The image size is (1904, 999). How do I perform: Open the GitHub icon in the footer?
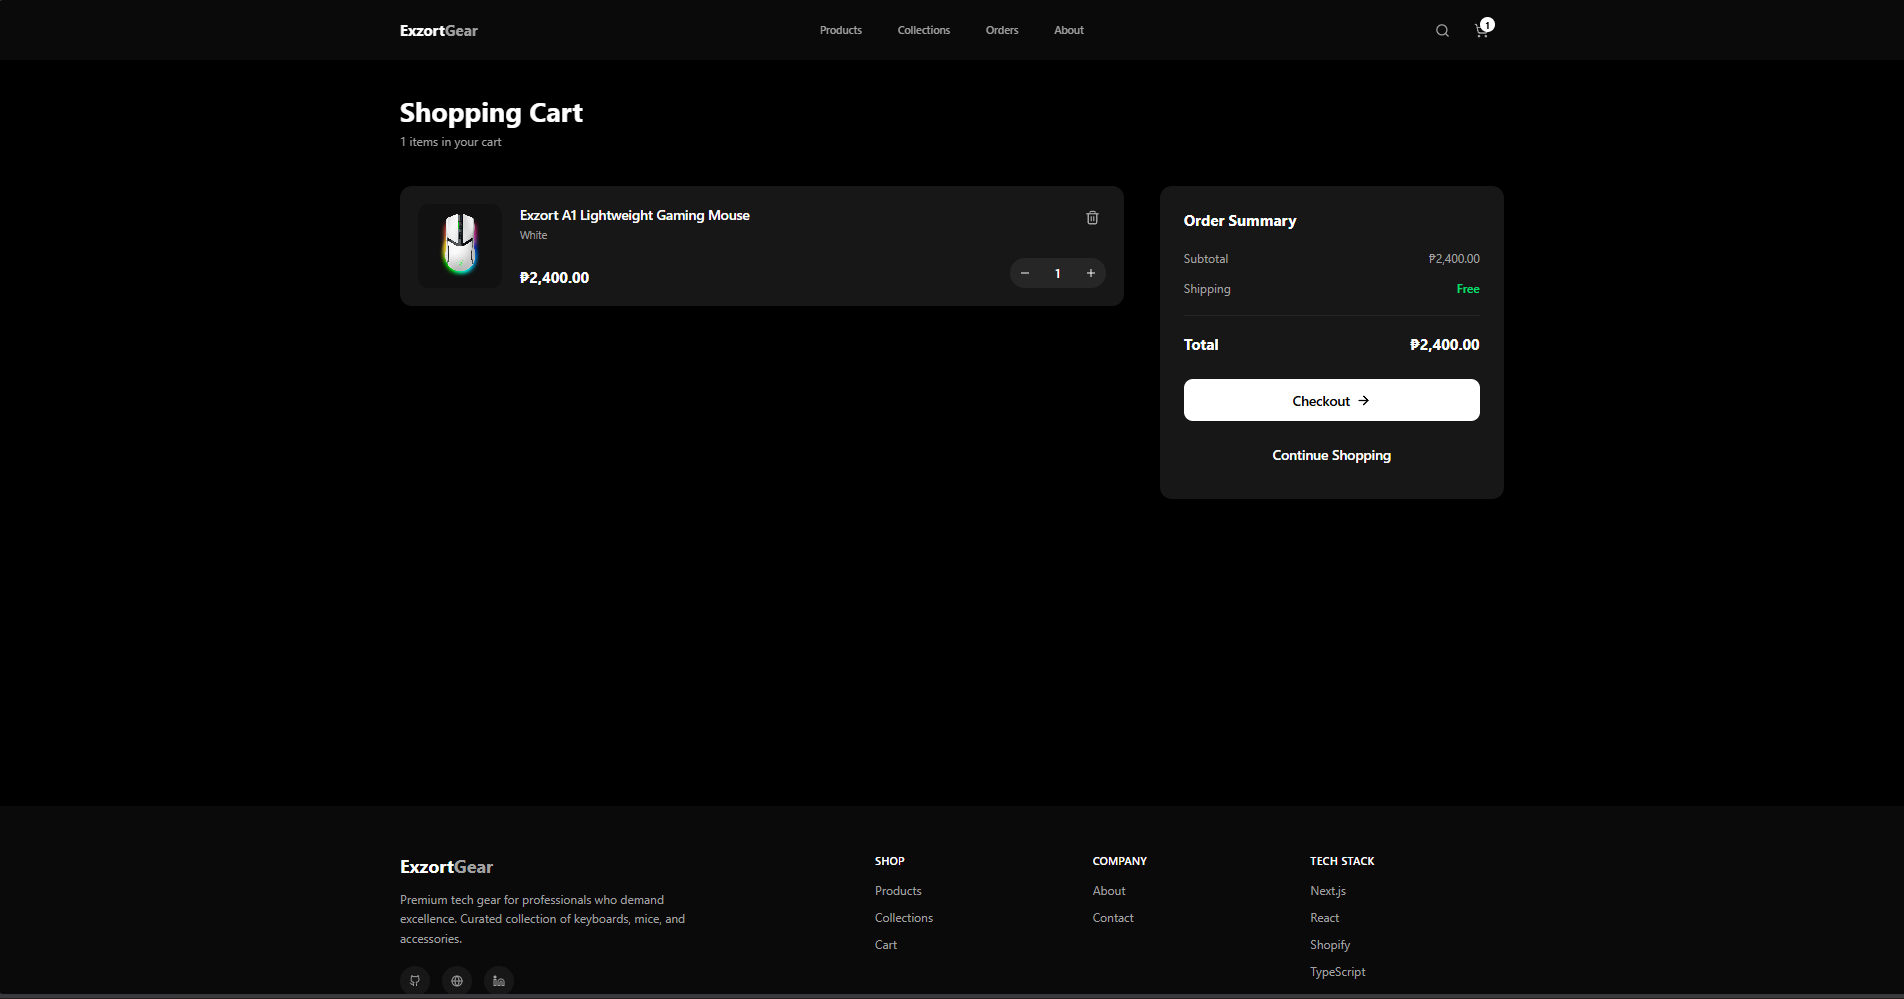point(415,980)
